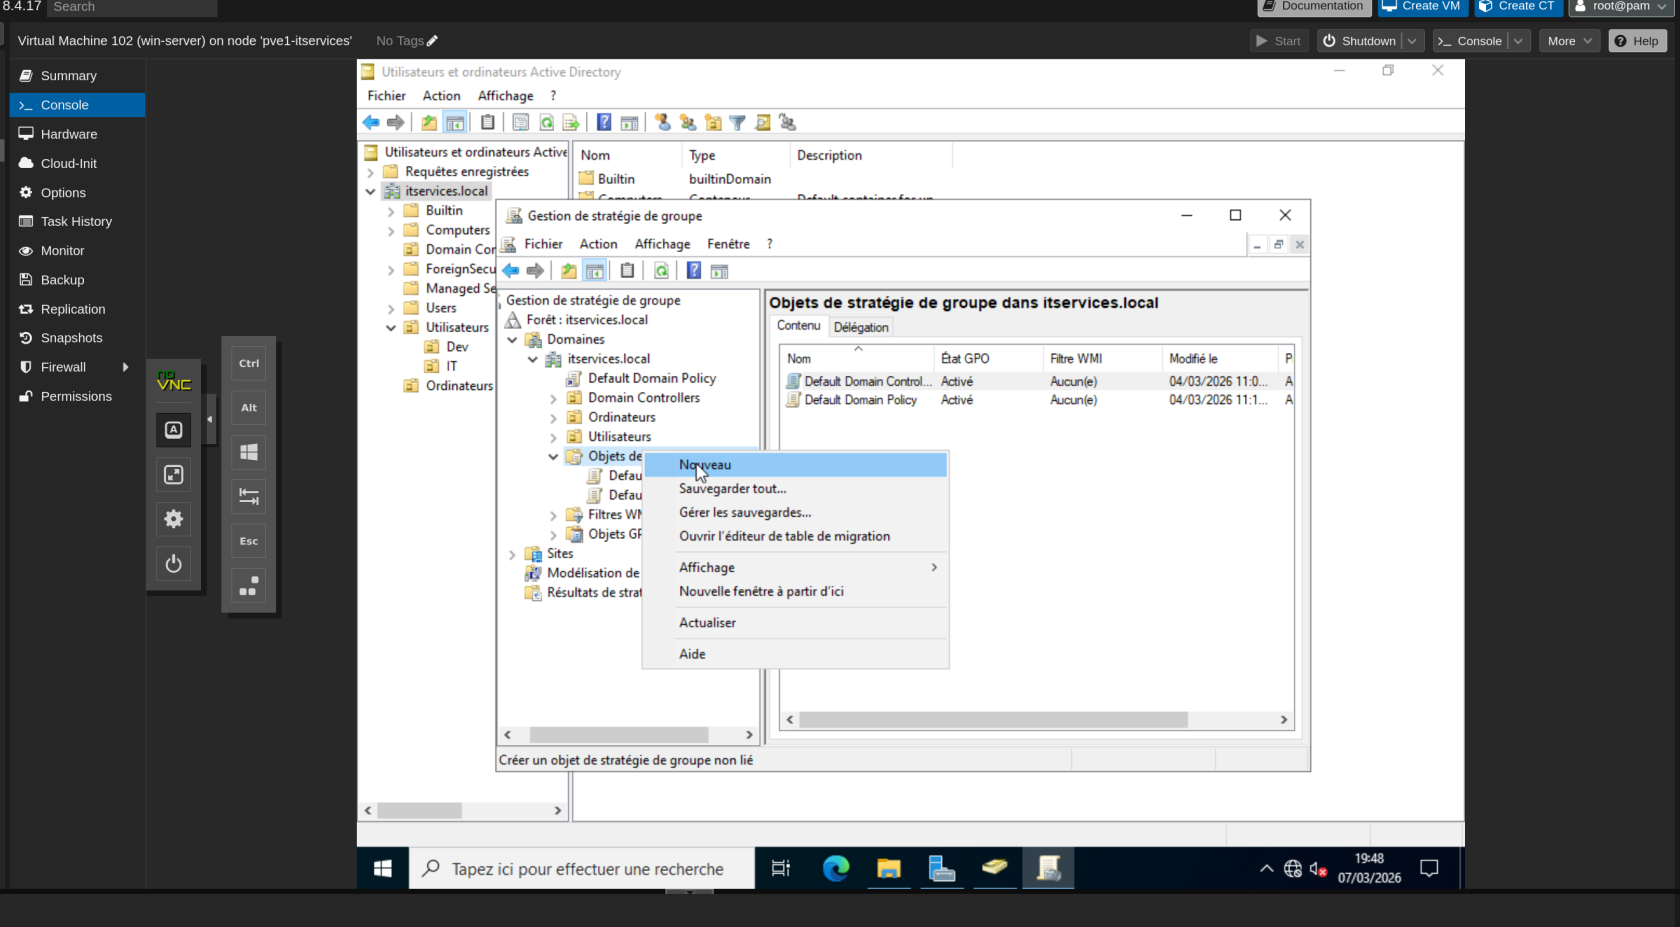The height and width of the screenshot is (927, 1680).
Task: Select Nouveau in the context menu
Action: pos(705,465)
